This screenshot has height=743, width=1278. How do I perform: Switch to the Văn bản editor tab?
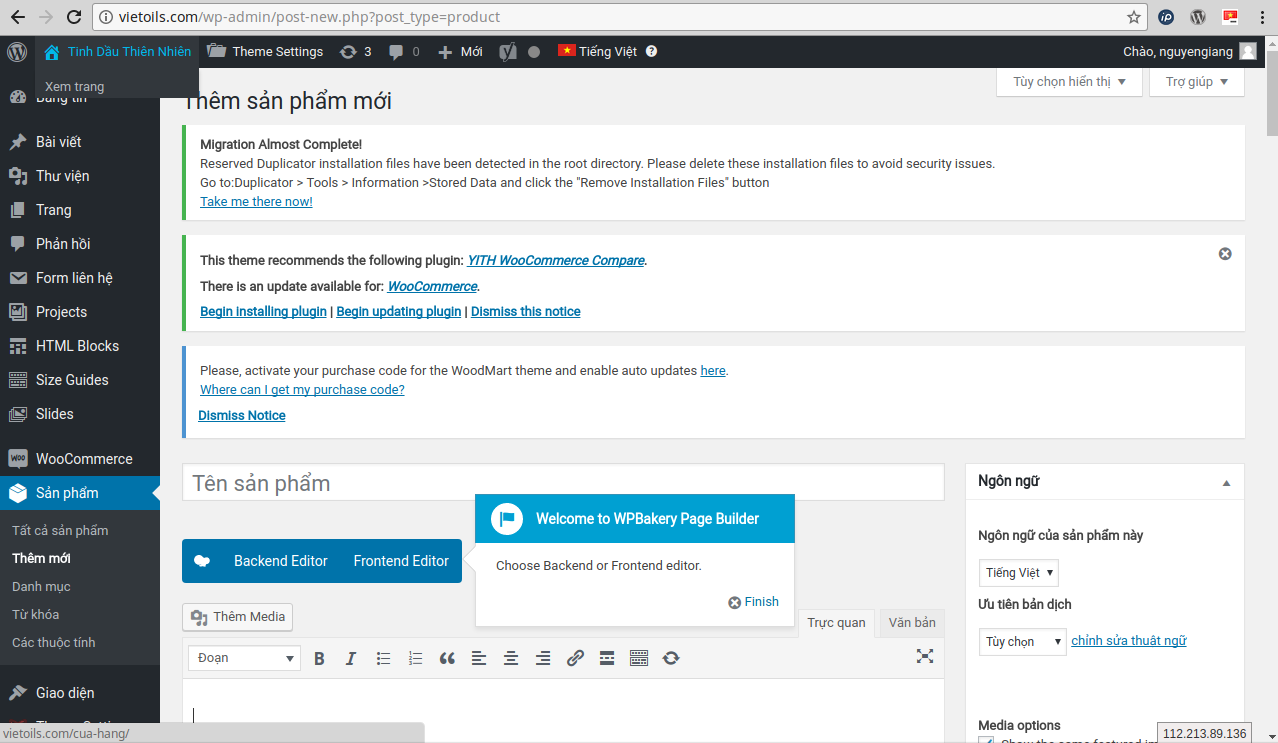coord(912,623)
